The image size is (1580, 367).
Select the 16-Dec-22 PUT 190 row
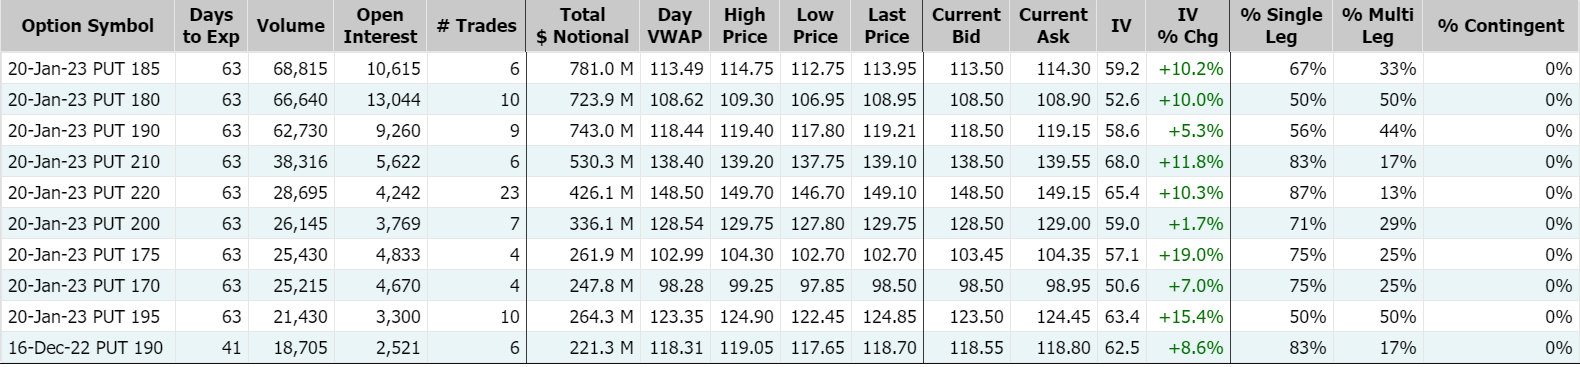790,348
